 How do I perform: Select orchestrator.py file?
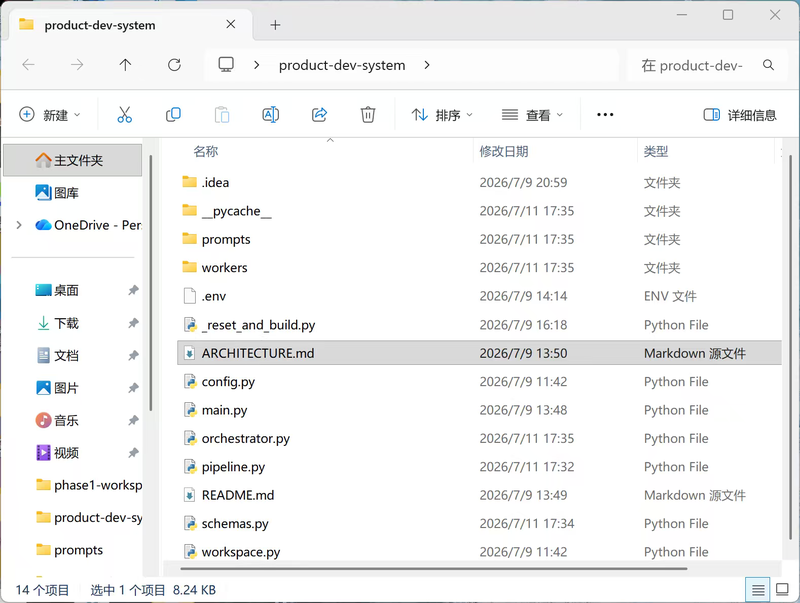pos(236,438)
